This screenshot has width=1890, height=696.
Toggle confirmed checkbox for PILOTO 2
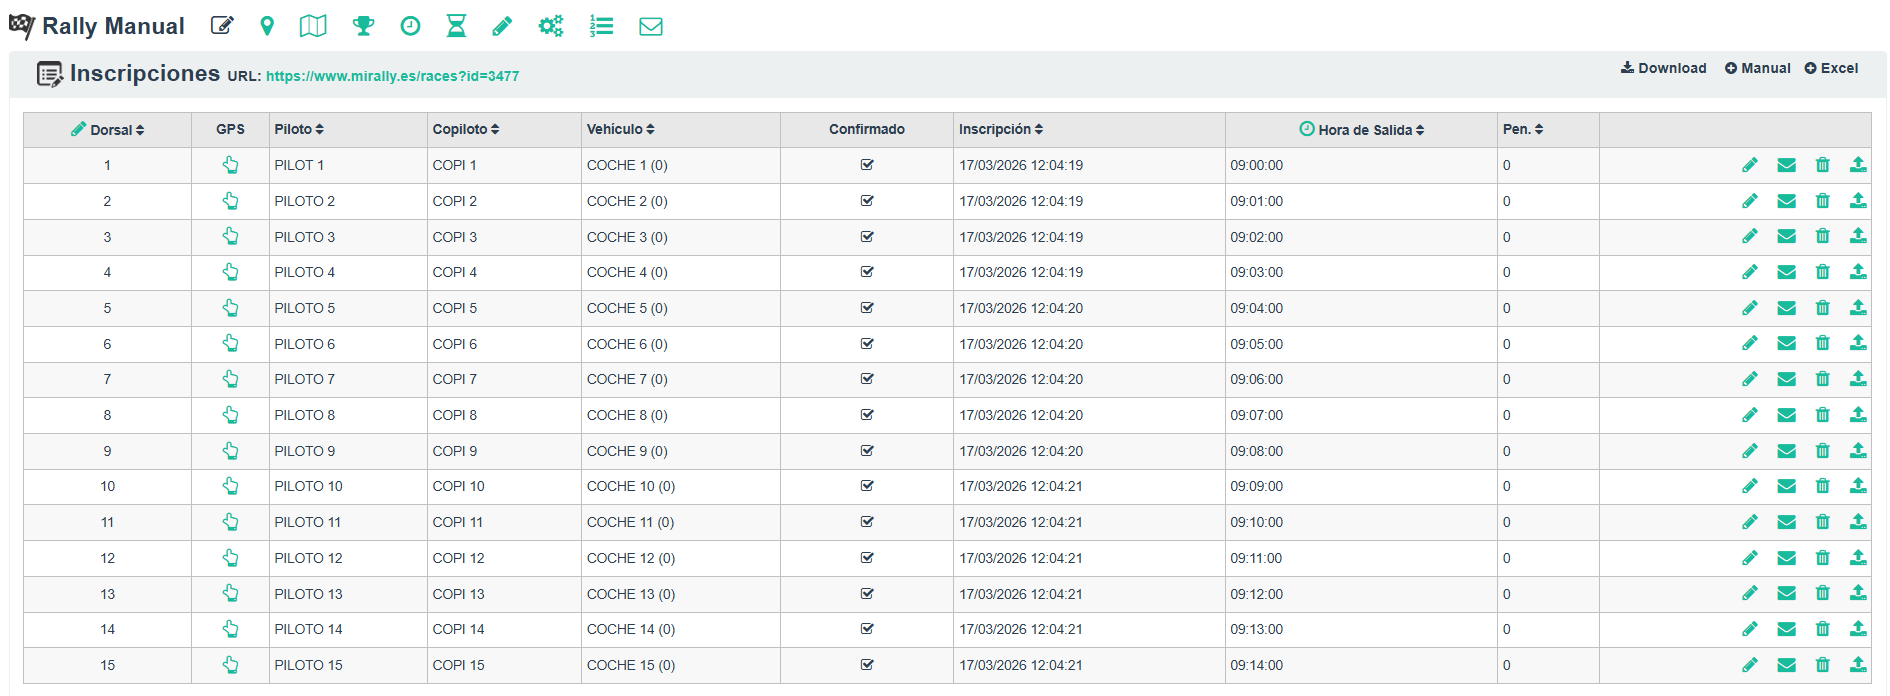tap(867, 201)
